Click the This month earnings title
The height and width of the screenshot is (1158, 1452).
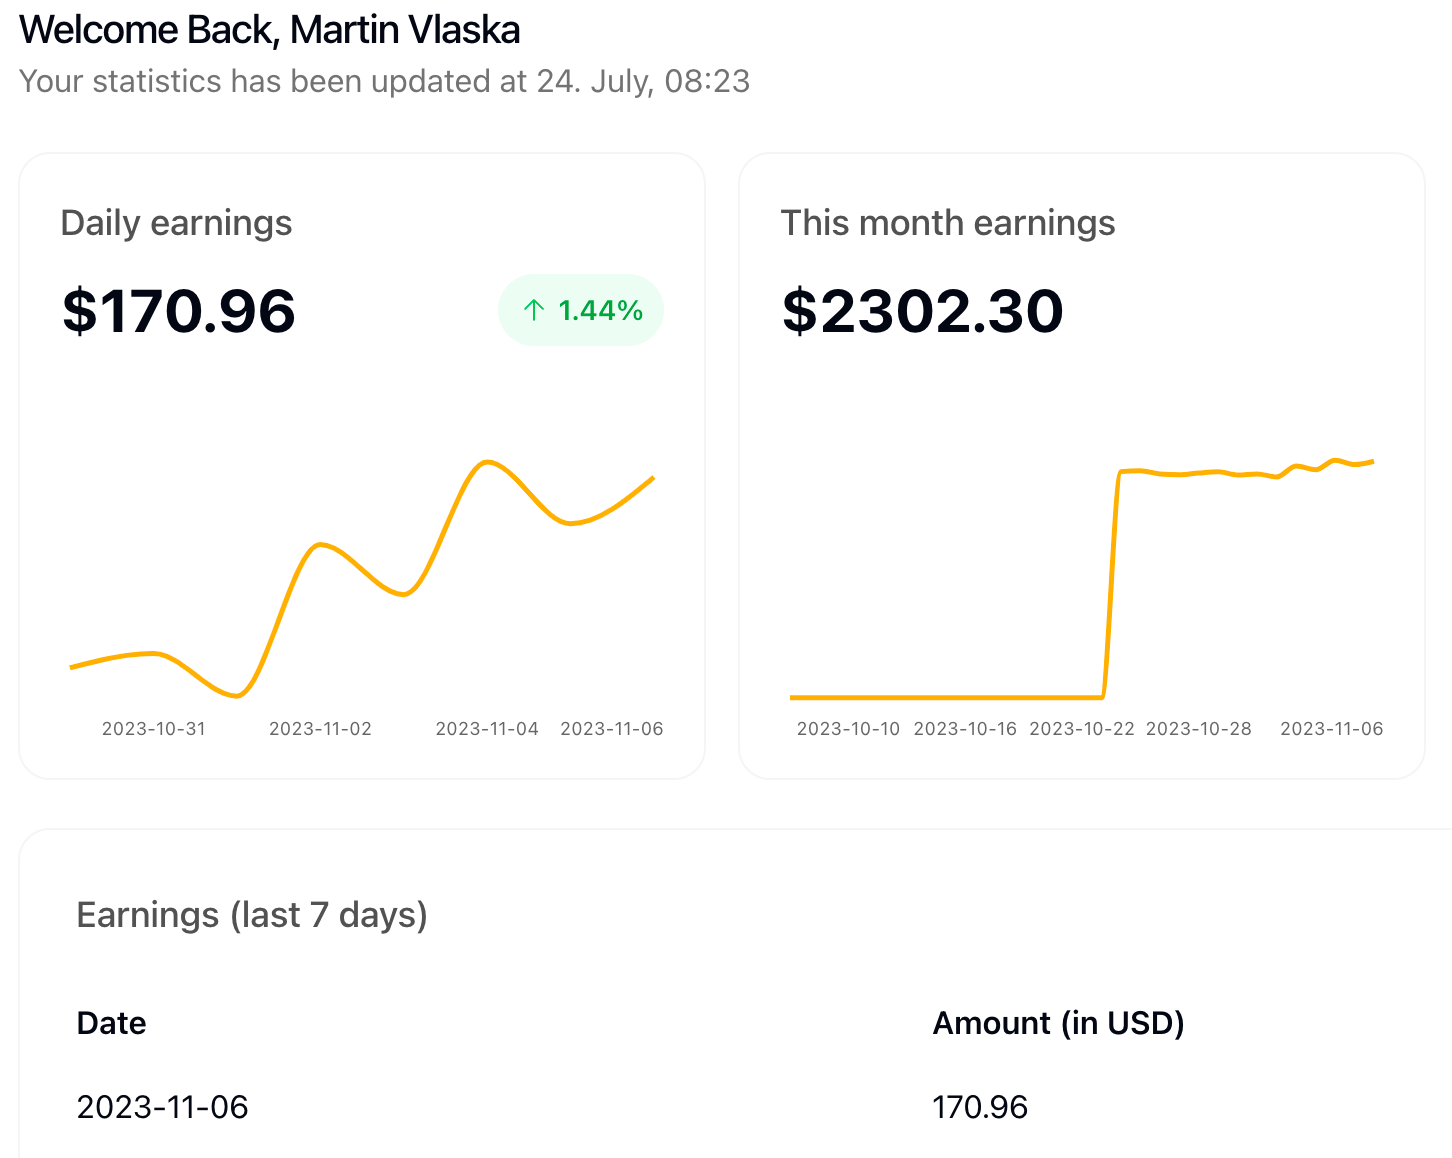point(947,223)
